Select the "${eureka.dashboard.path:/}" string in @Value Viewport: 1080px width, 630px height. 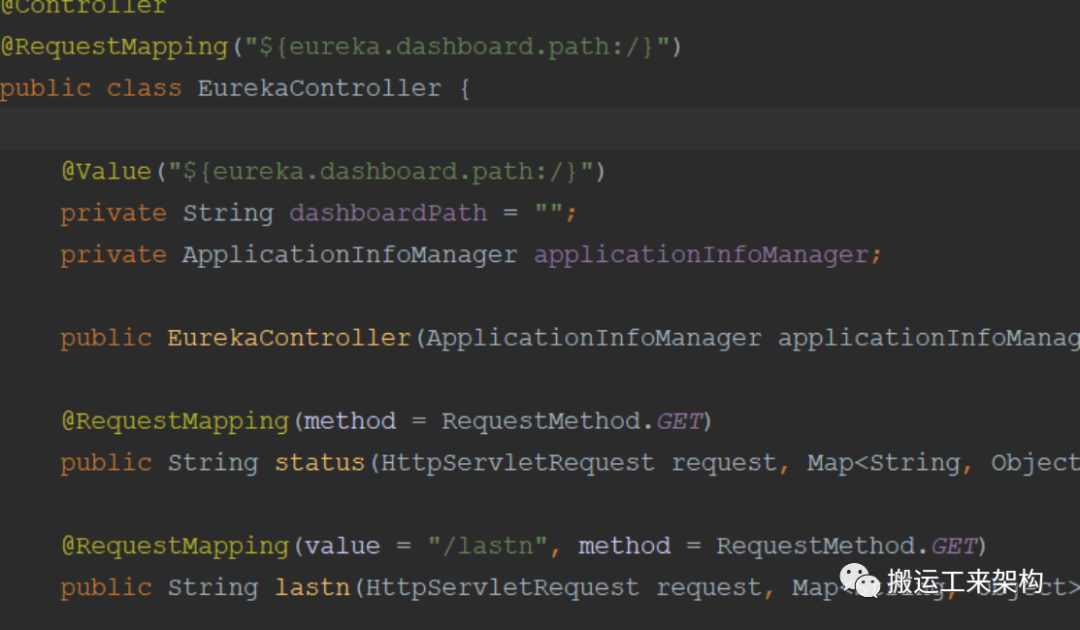pos(381,171)
